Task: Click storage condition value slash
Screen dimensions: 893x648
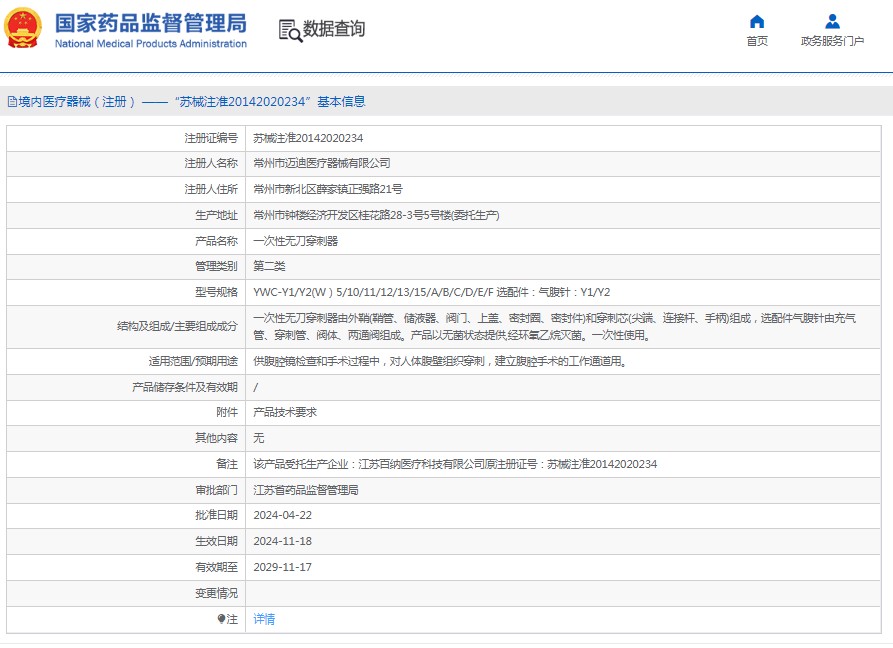Action: 256,387
